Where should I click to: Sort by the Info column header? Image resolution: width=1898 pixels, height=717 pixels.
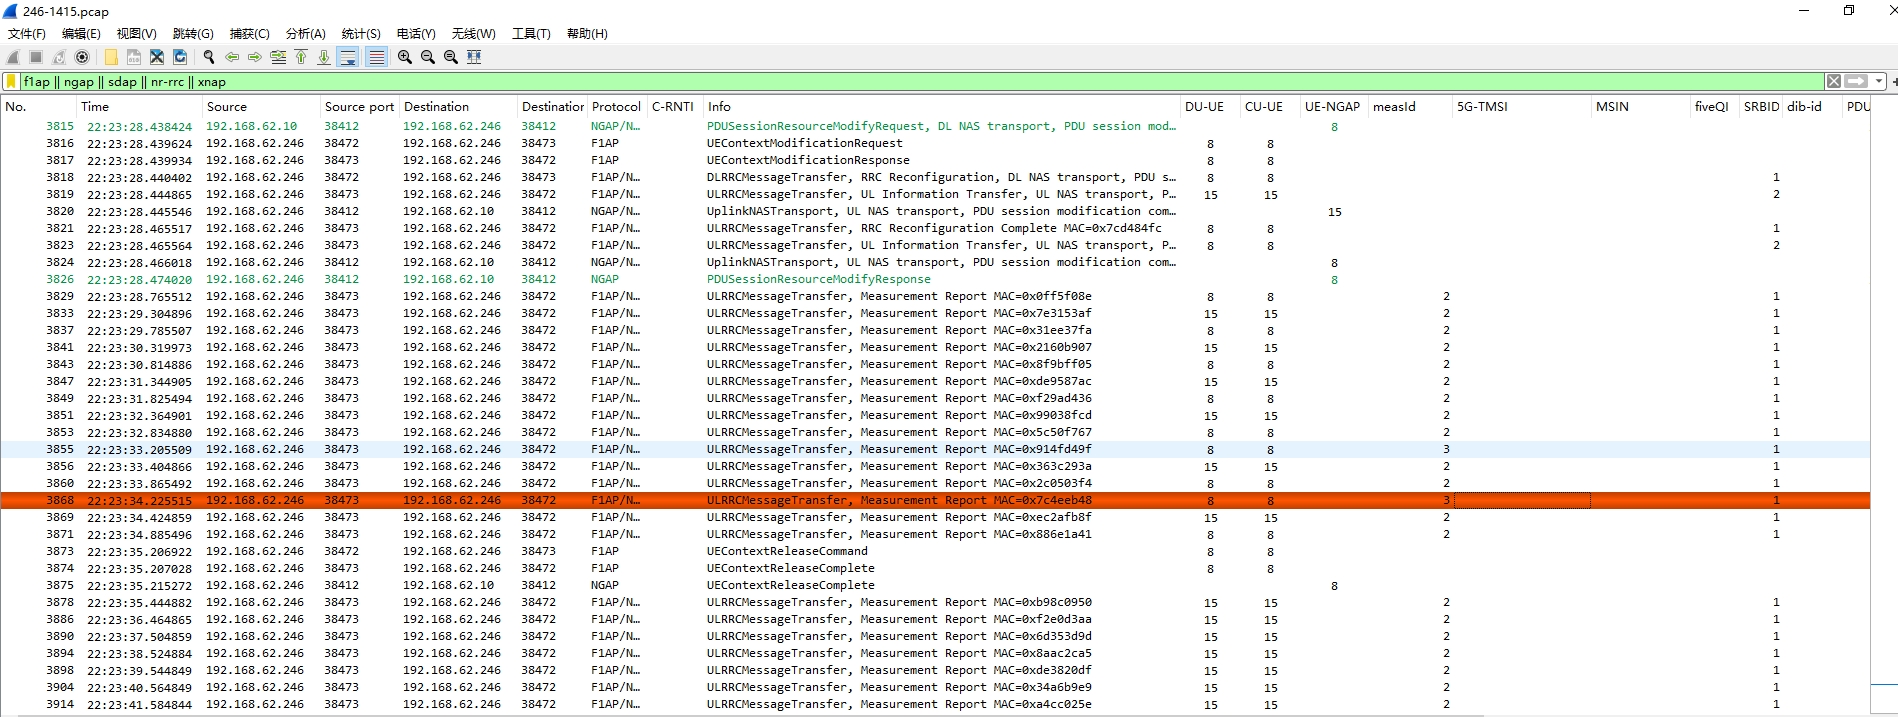click(x=941, y=107)
